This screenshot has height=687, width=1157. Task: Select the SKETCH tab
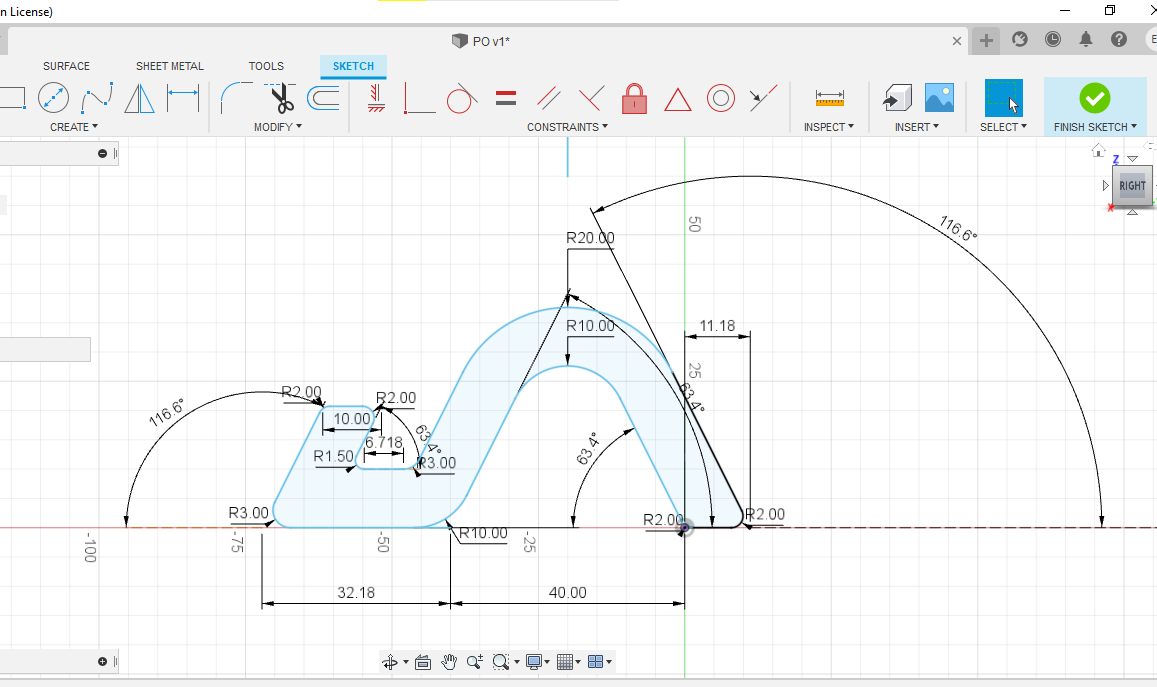coord(353,66)
